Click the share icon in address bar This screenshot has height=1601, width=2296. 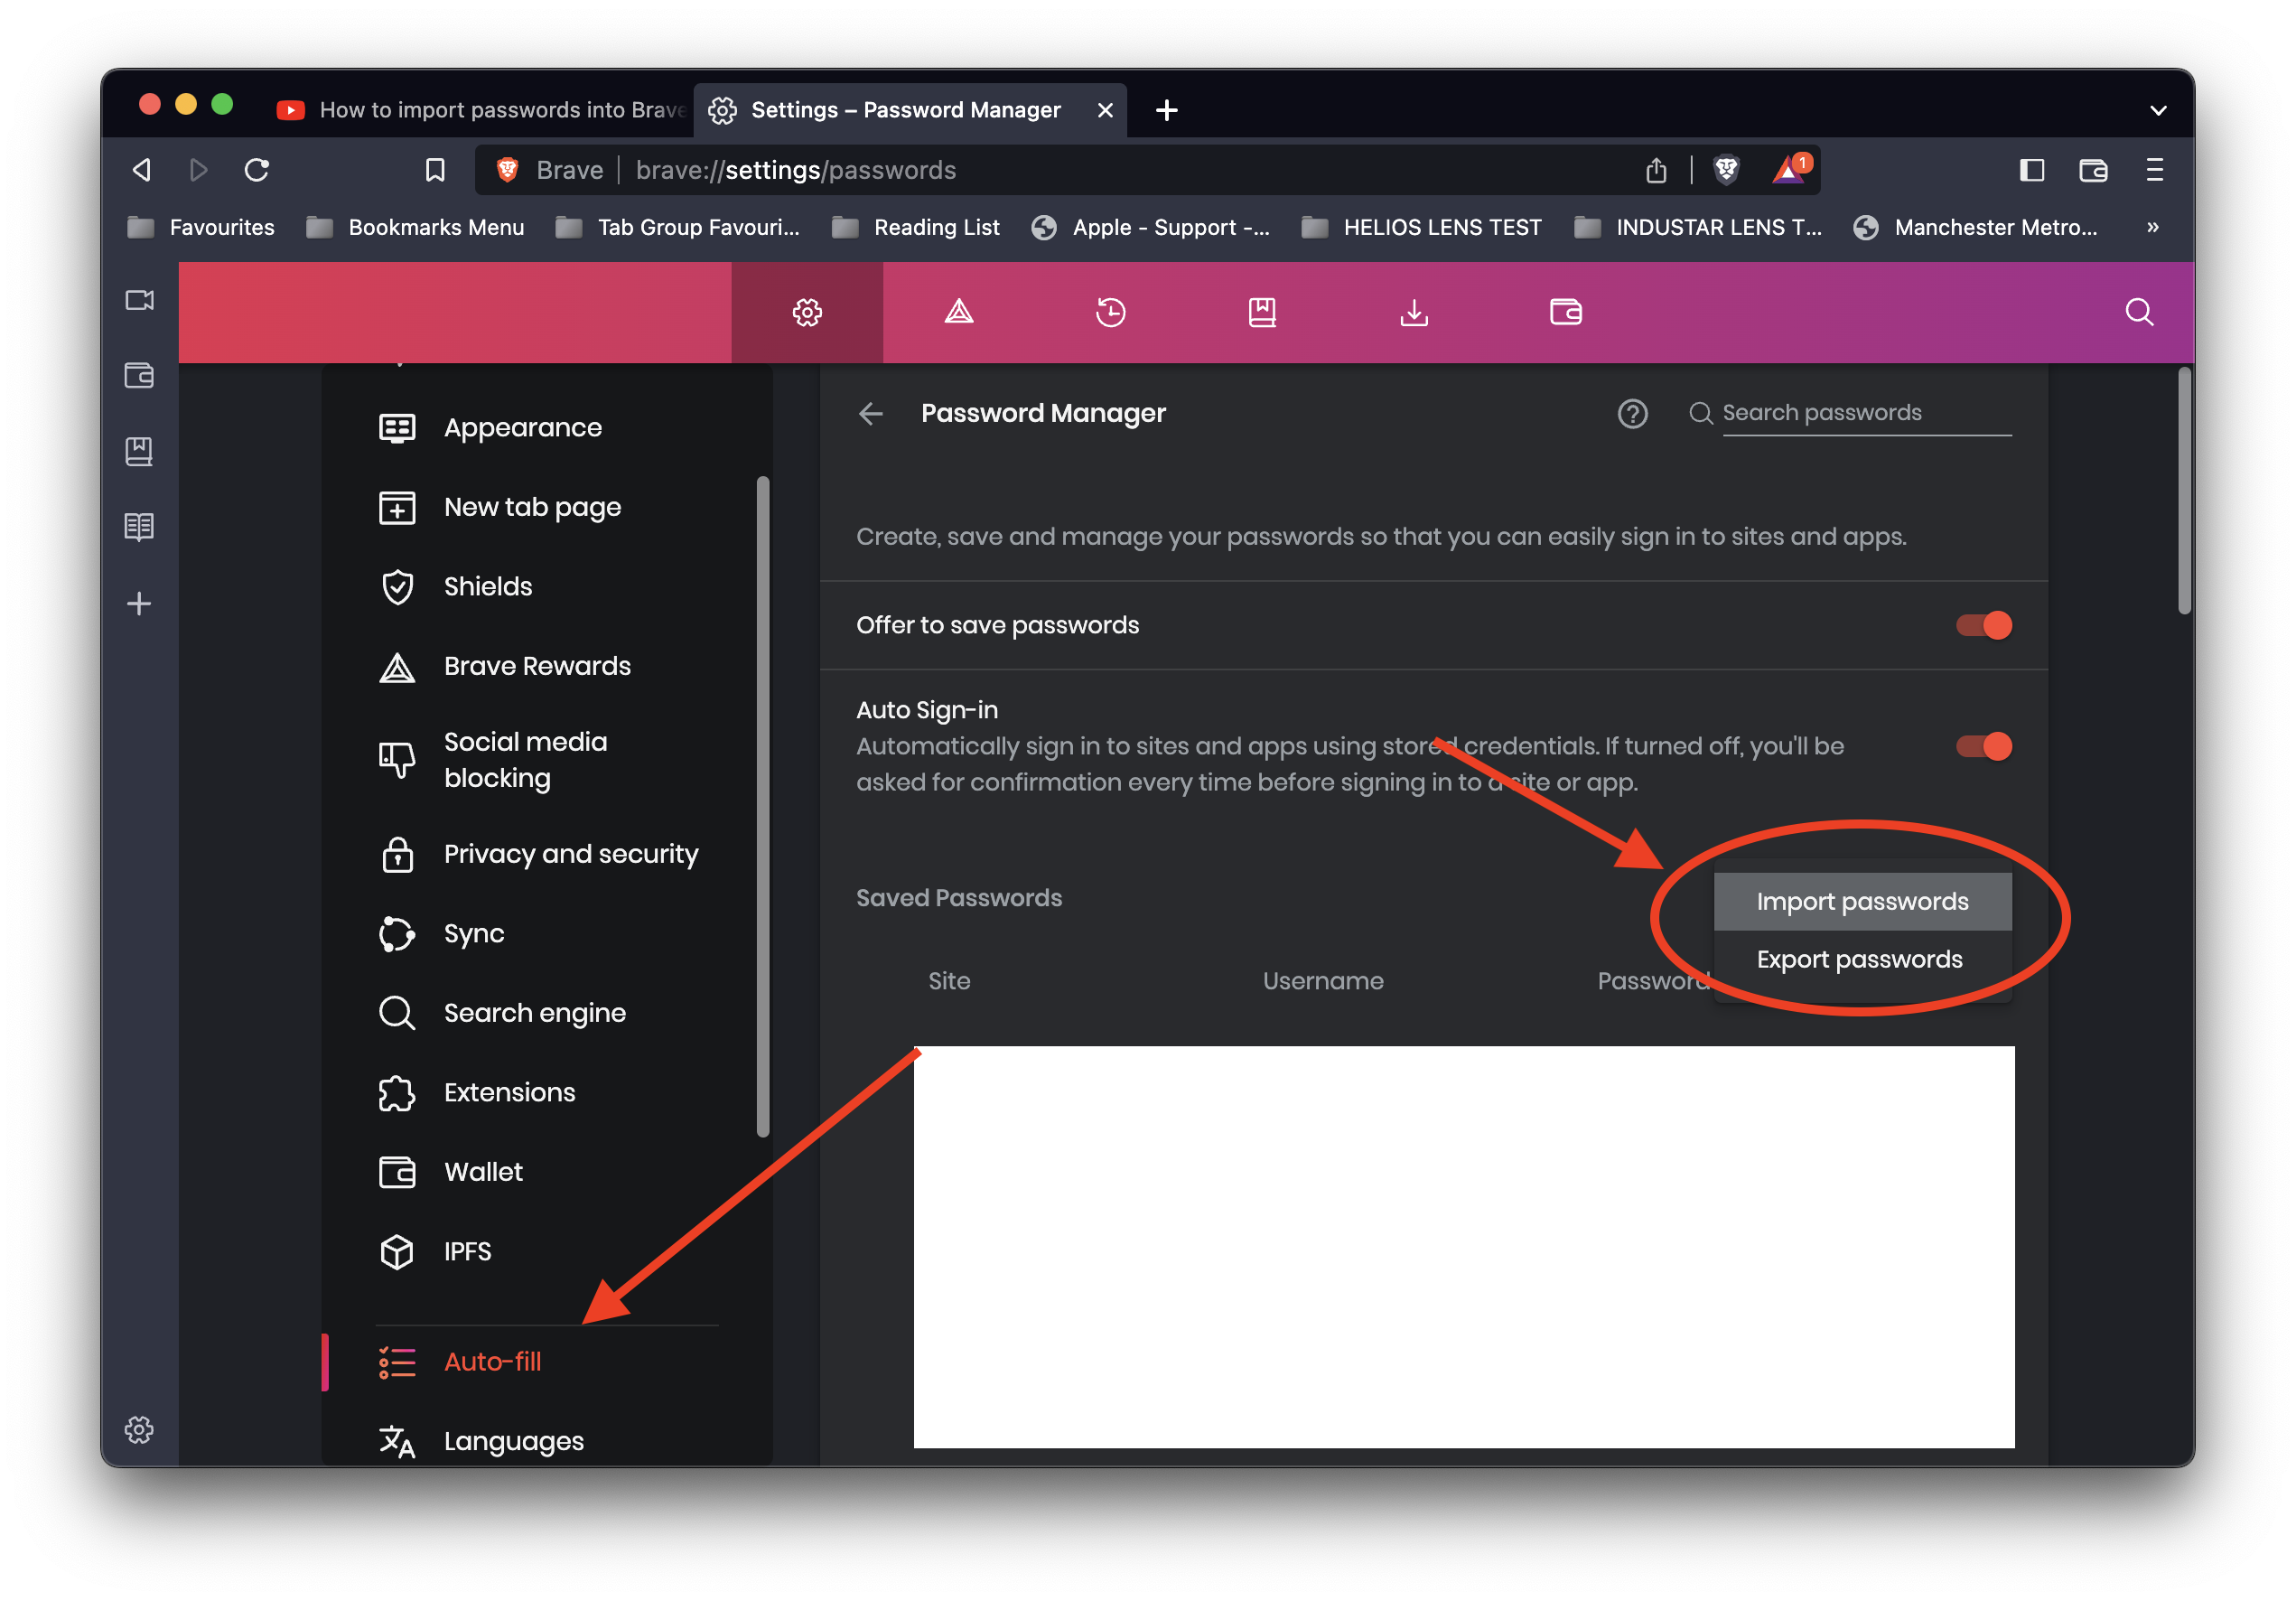(x=1656, y=170)
